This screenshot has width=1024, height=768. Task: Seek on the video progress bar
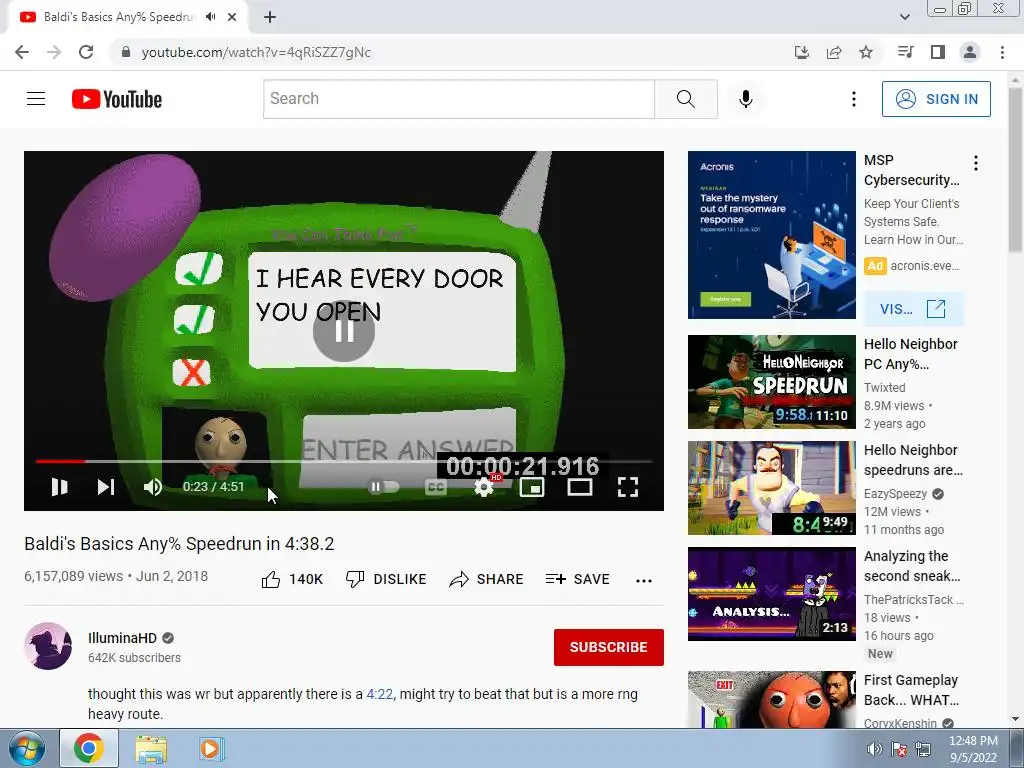coord(344,461)
